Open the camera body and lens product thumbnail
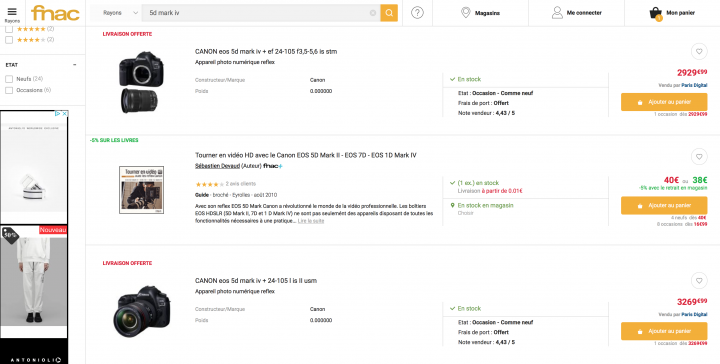 (141, 81)
